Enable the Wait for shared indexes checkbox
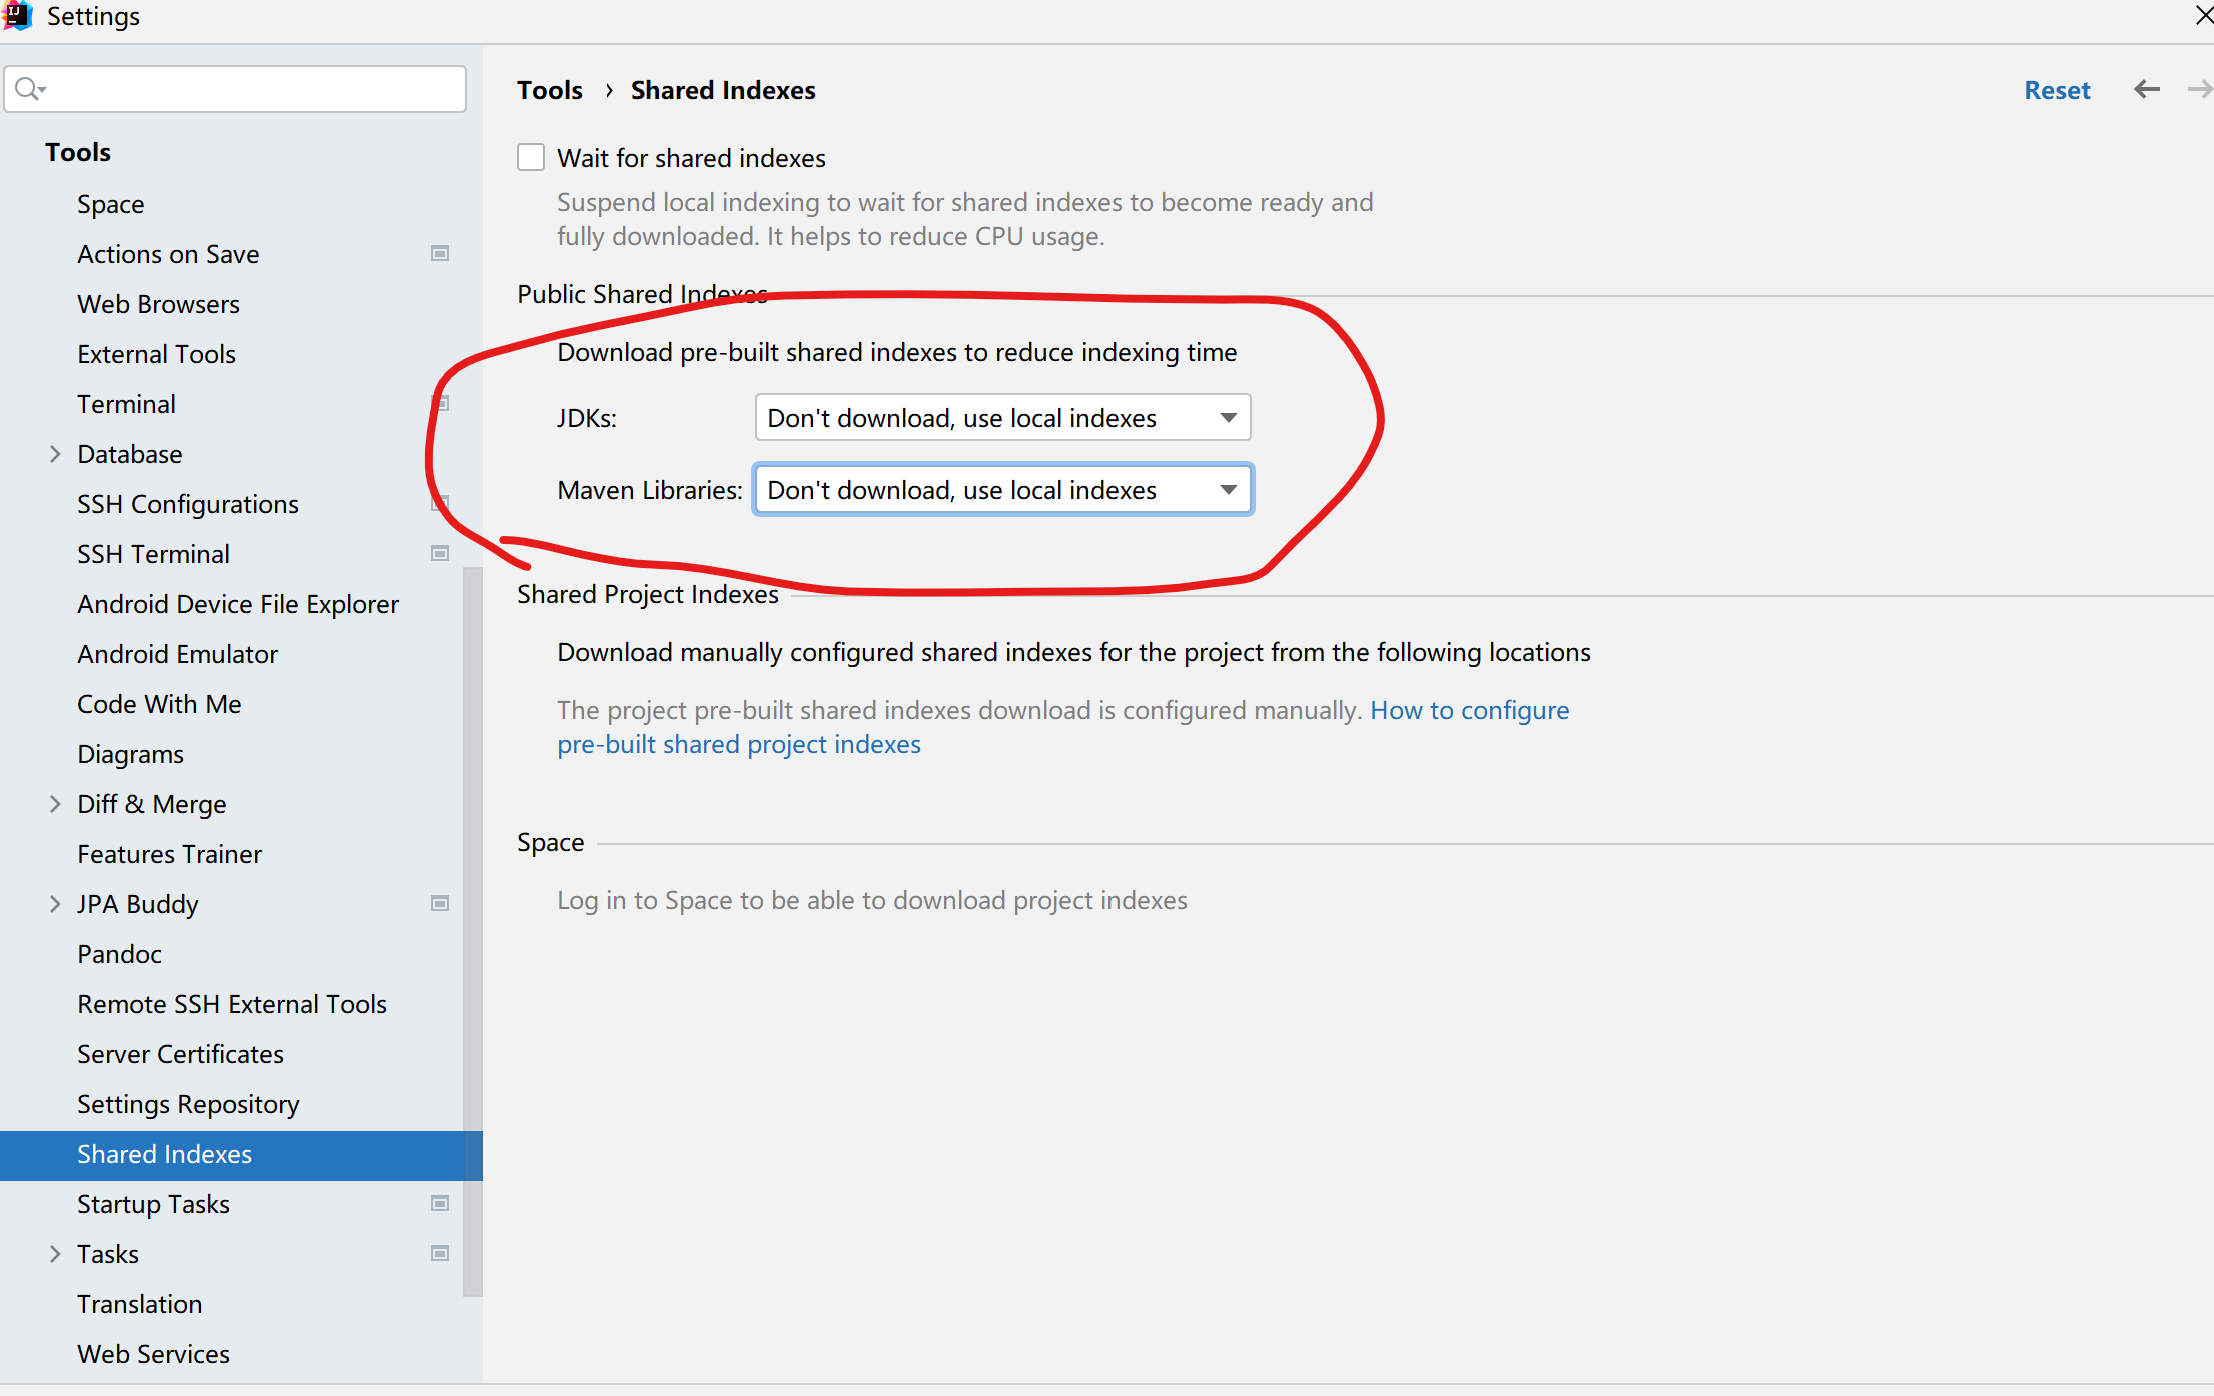Image resolution: width=2214 pixels, height=1396 pixels. pos(530,156)
